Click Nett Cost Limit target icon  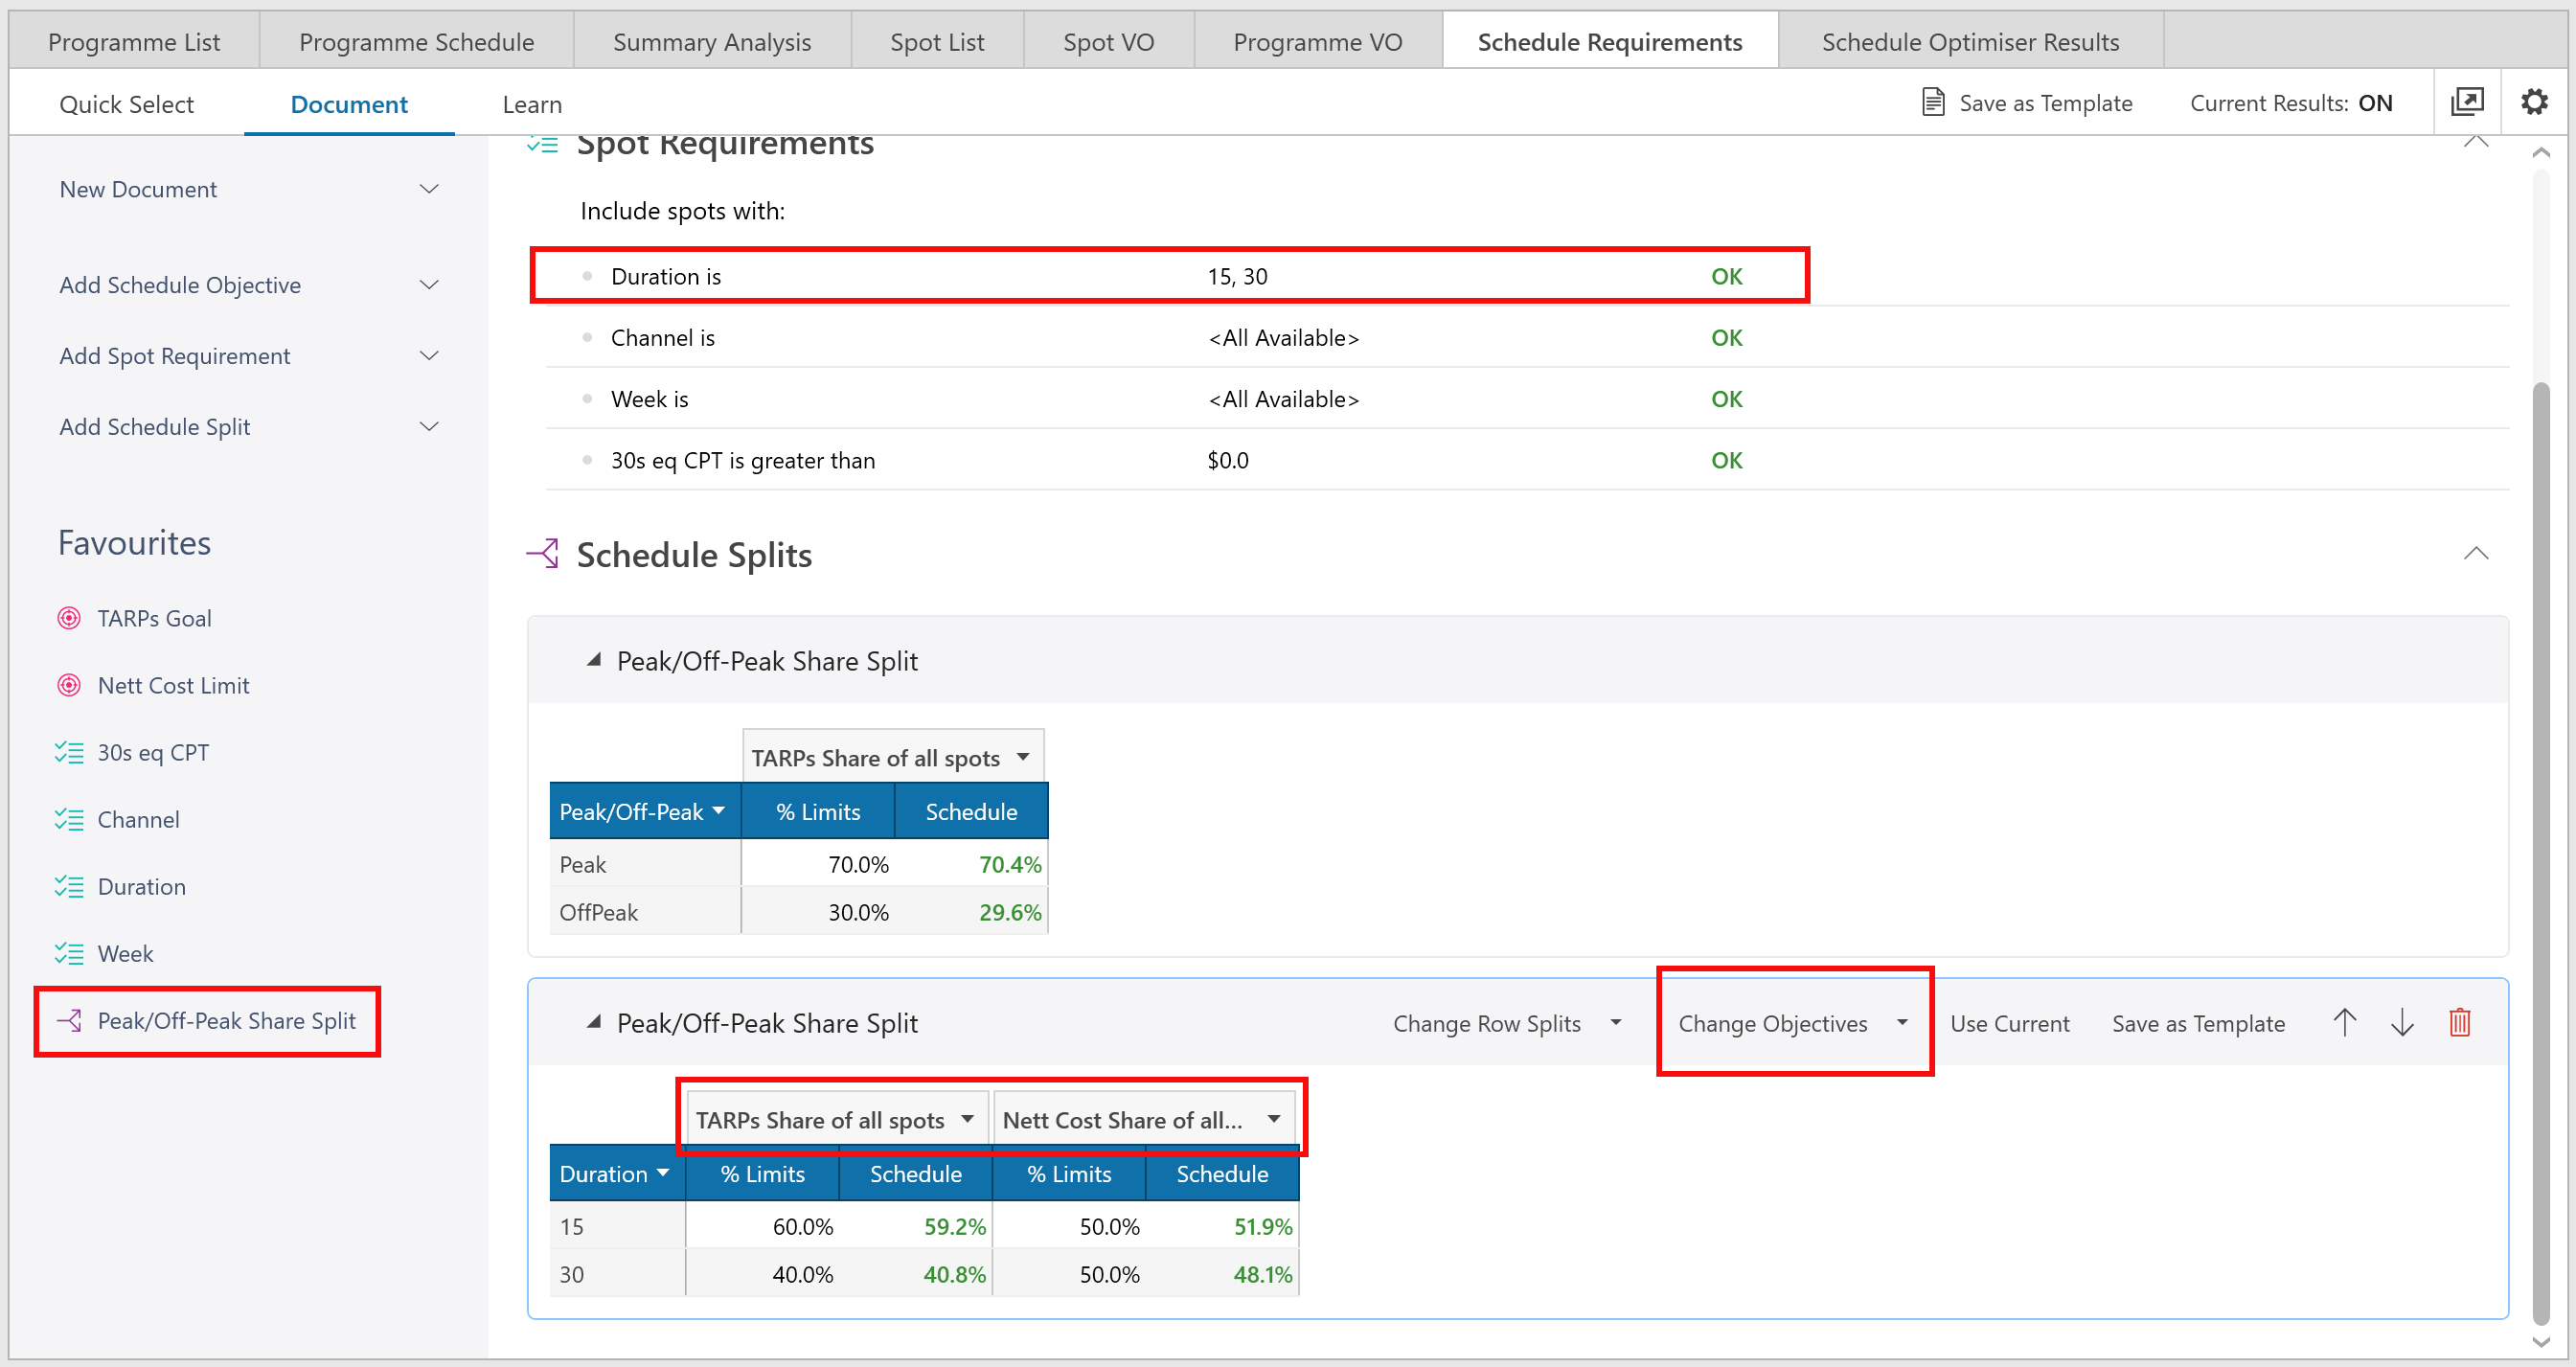click(69, 685)
